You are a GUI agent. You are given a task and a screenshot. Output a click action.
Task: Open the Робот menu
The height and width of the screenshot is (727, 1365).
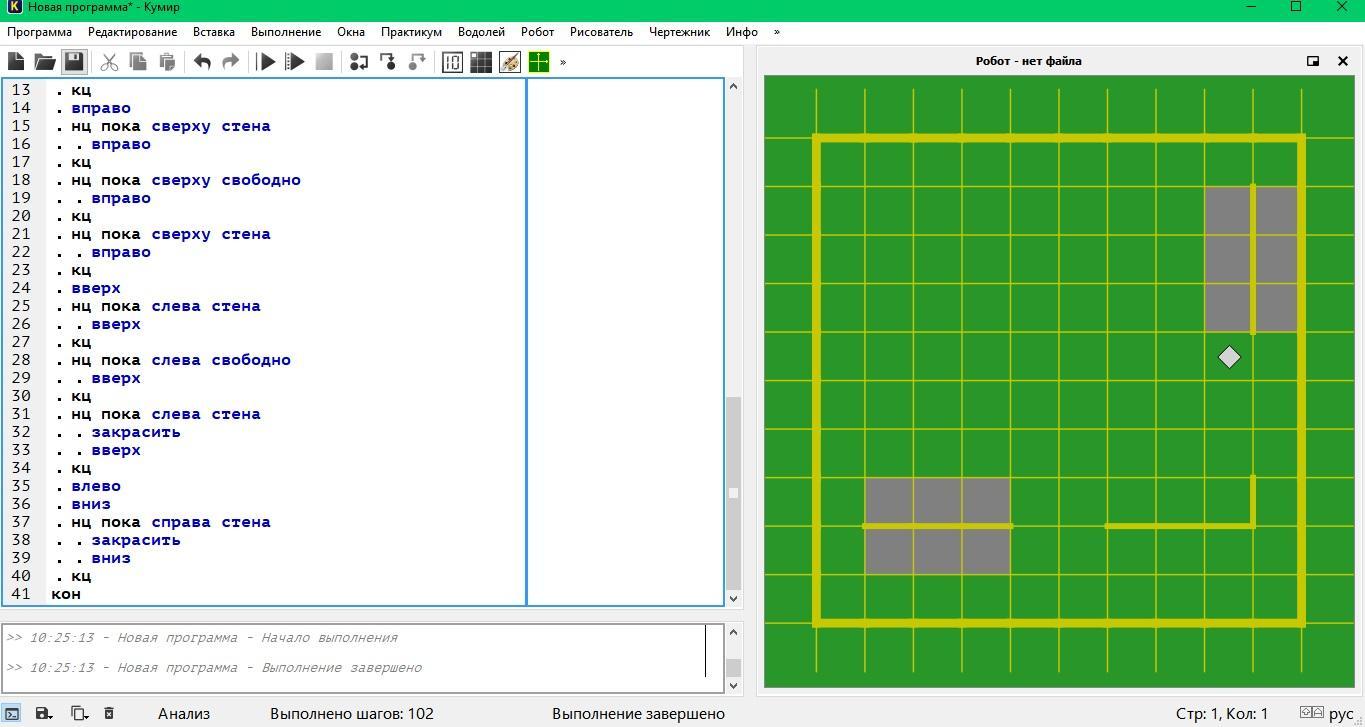[537, 32]
